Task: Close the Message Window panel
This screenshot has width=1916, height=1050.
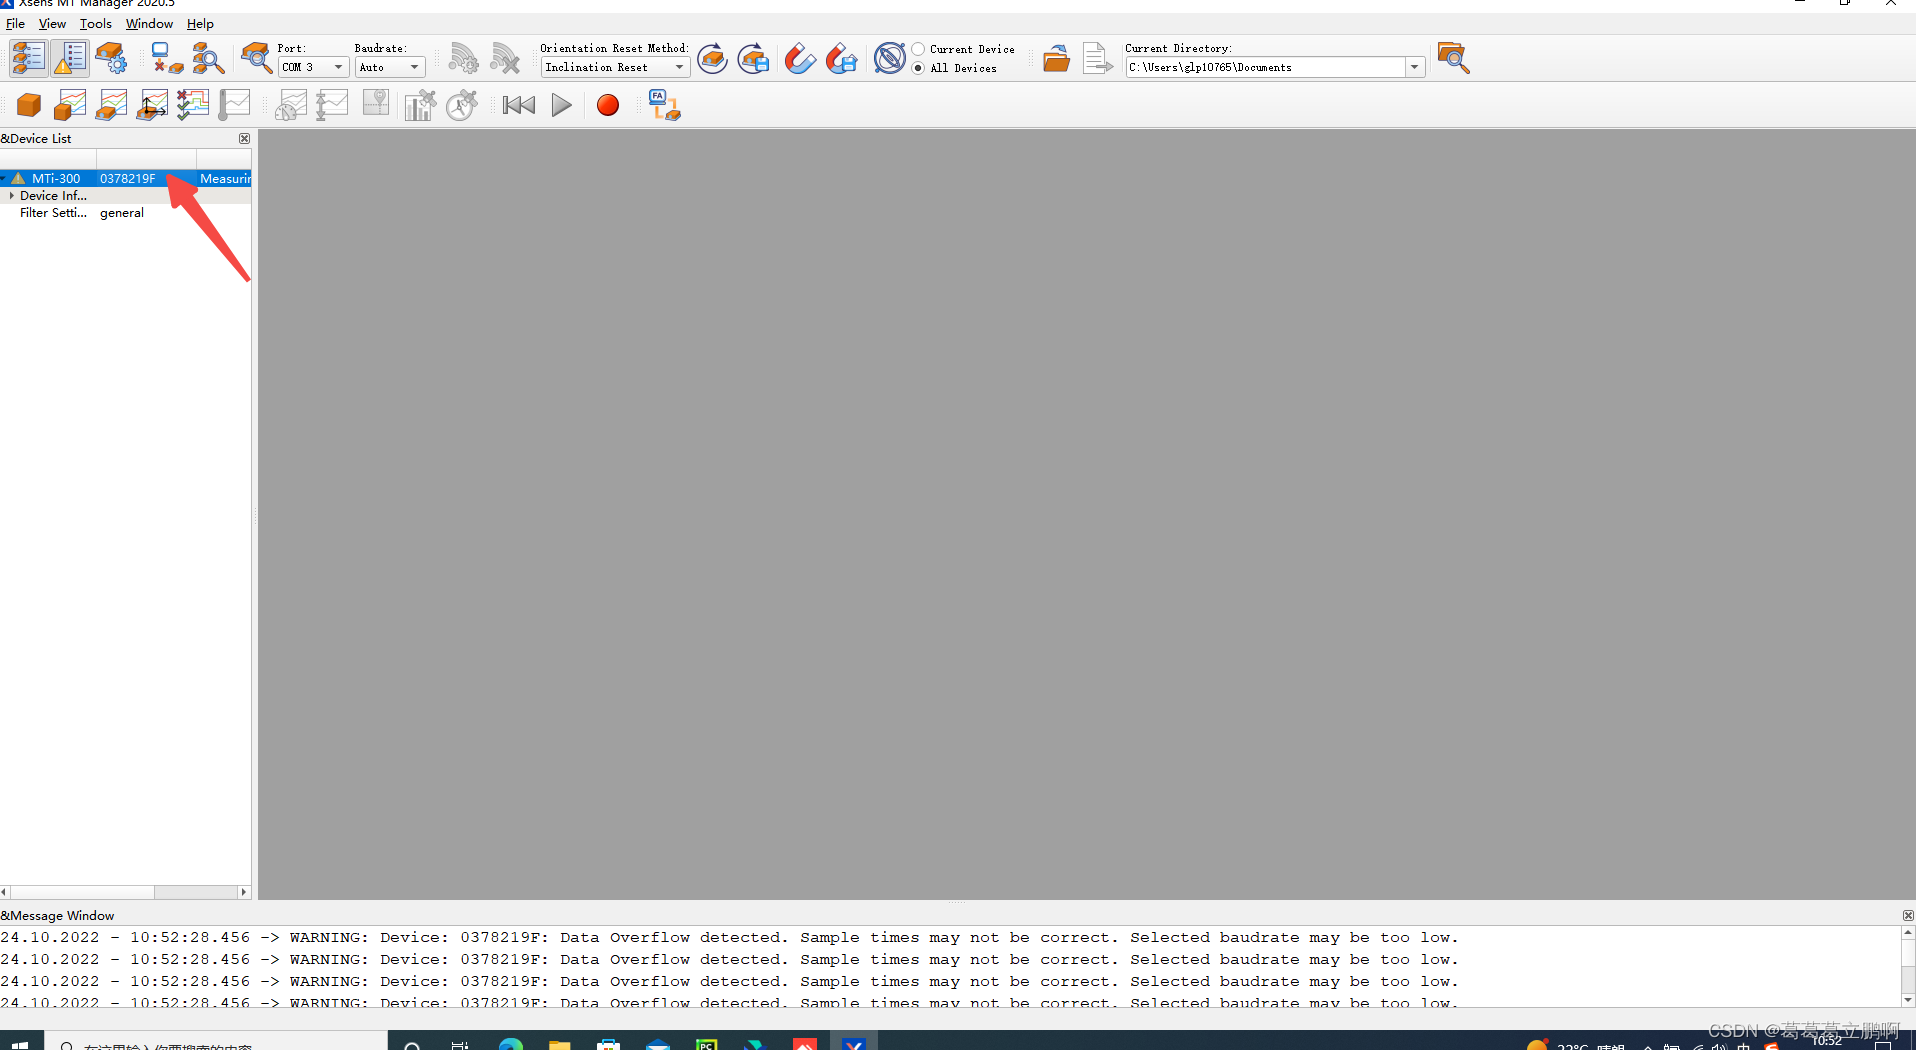Action: click(x=1908, y=916)
